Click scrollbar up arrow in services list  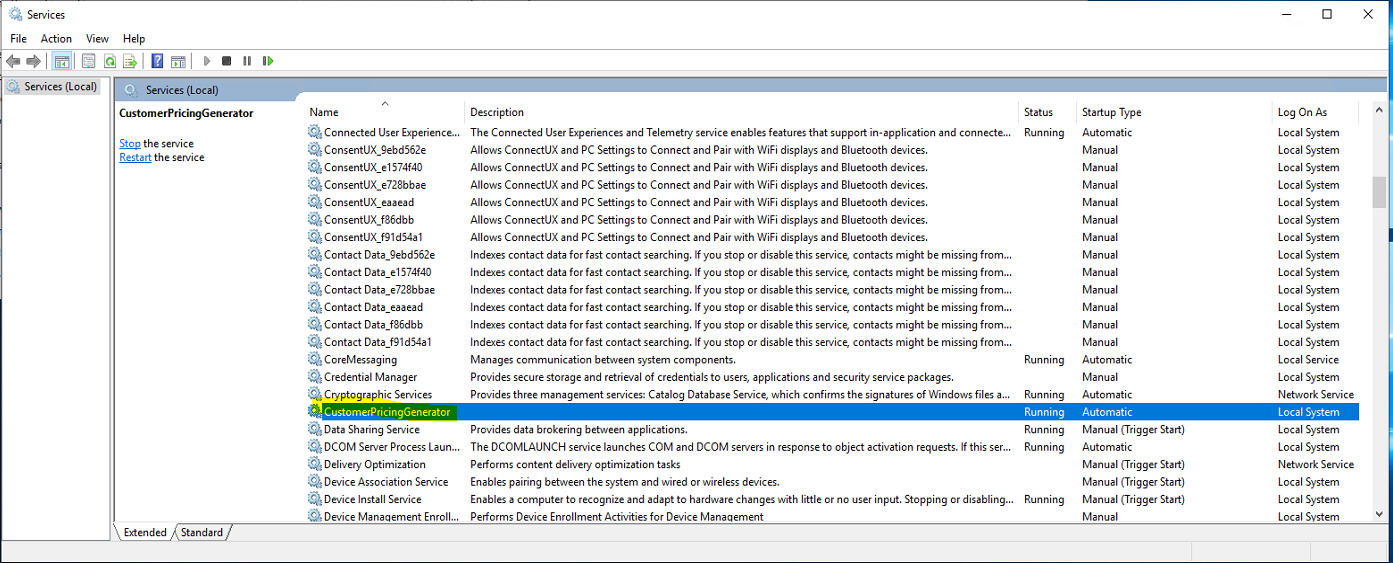coord(1379,110)
